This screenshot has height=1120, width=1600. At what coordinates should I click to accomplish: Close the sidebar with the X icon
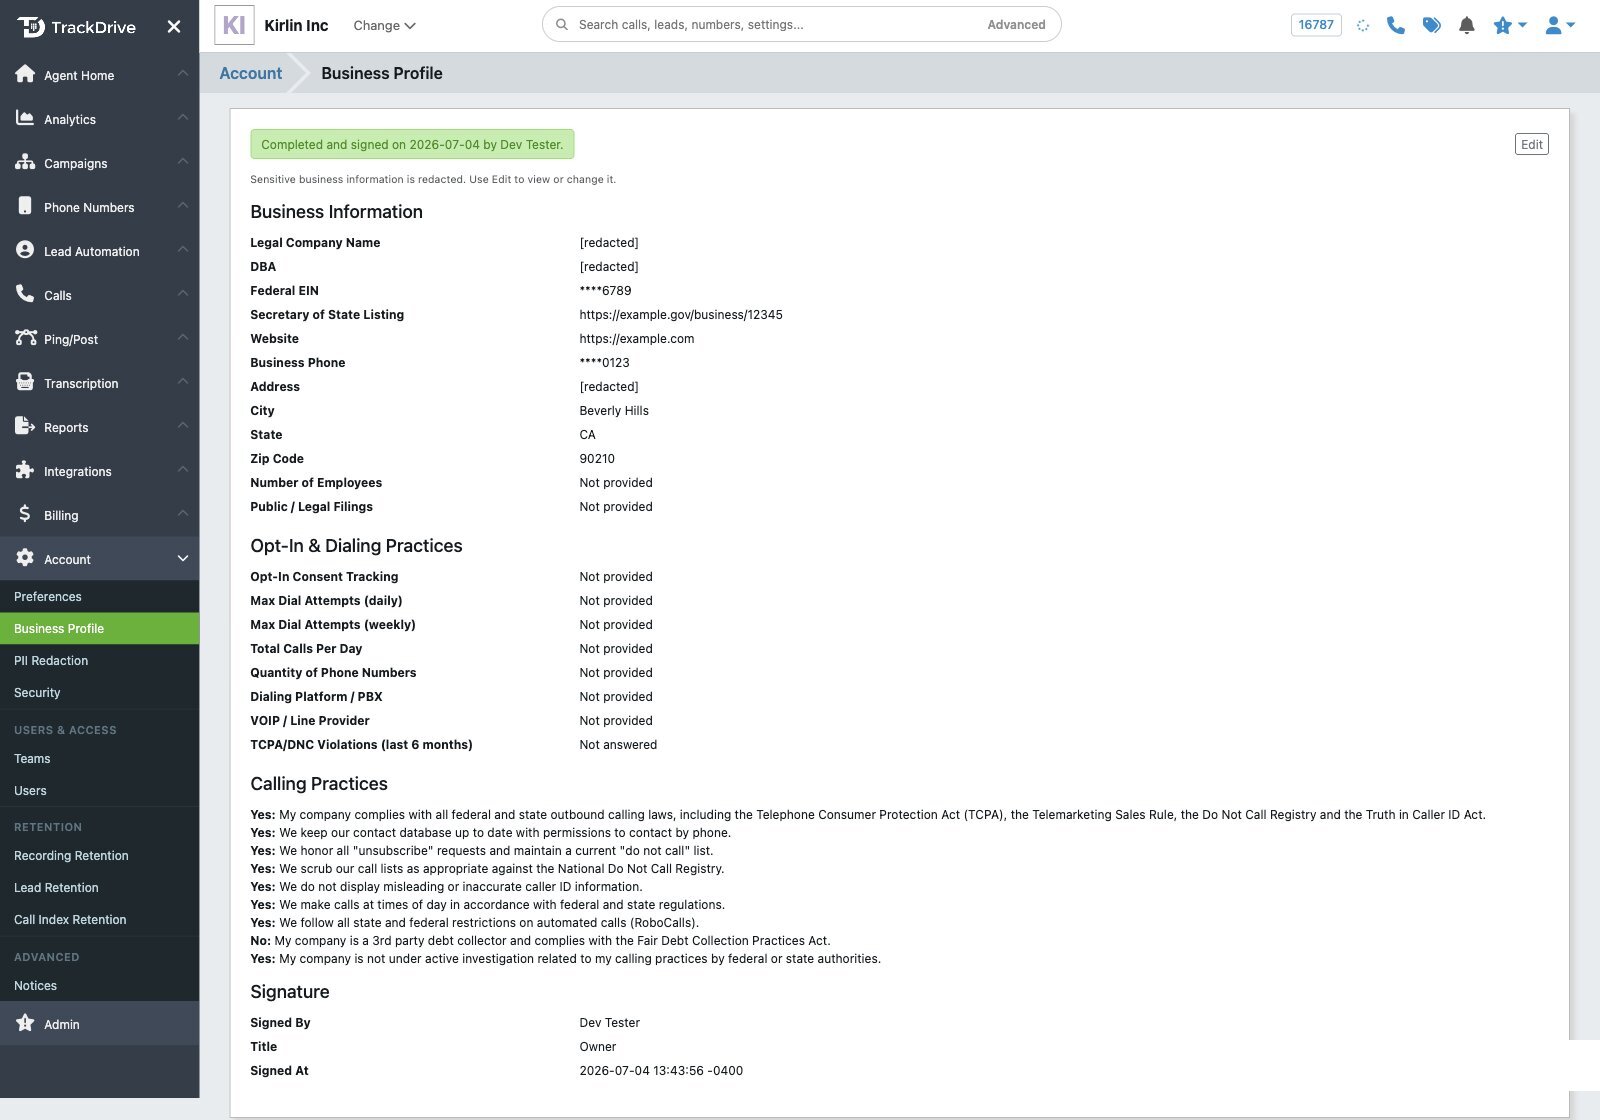coord(174,27)
